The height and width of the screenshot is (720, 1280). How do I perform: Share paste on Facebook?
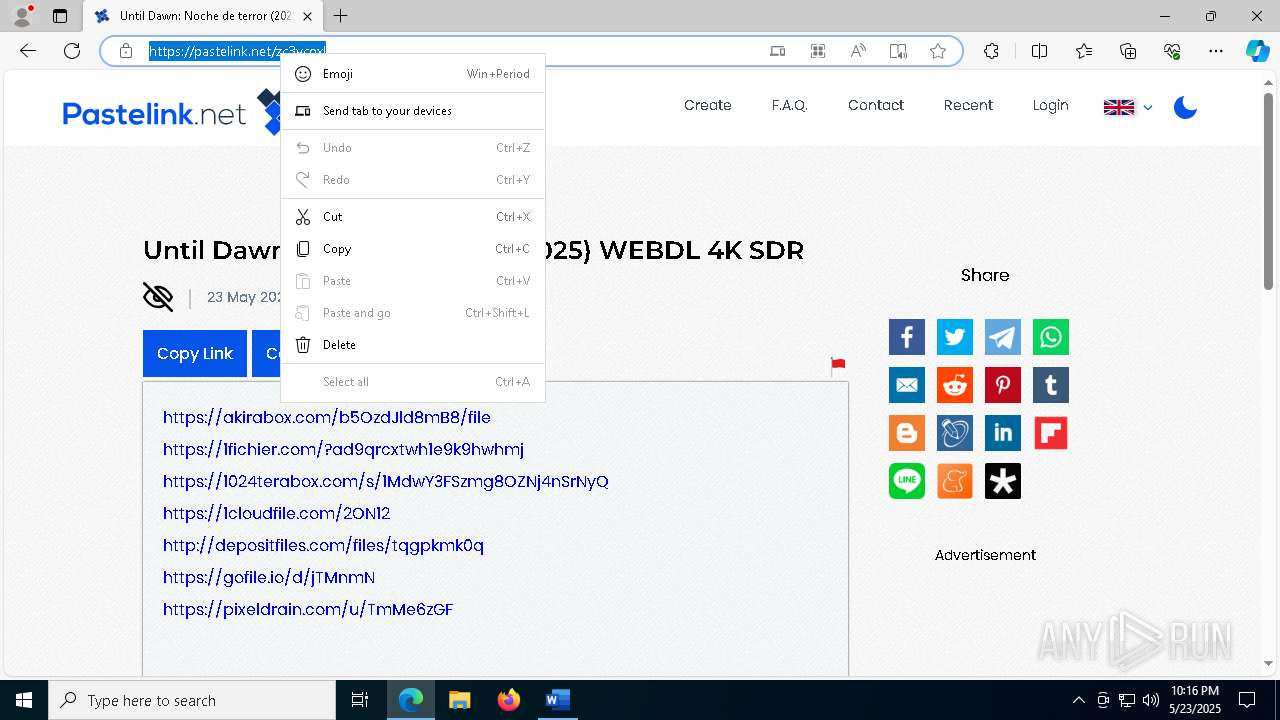point(907,337)
